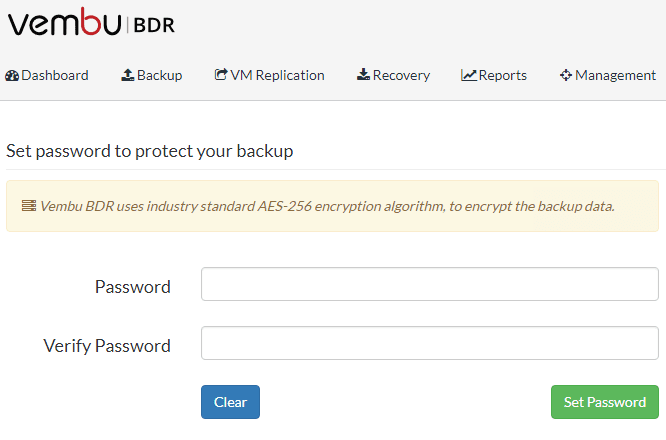Screen dimensions: 666x440
Task: Open the Management menu text
Action: tap(616, 75)
